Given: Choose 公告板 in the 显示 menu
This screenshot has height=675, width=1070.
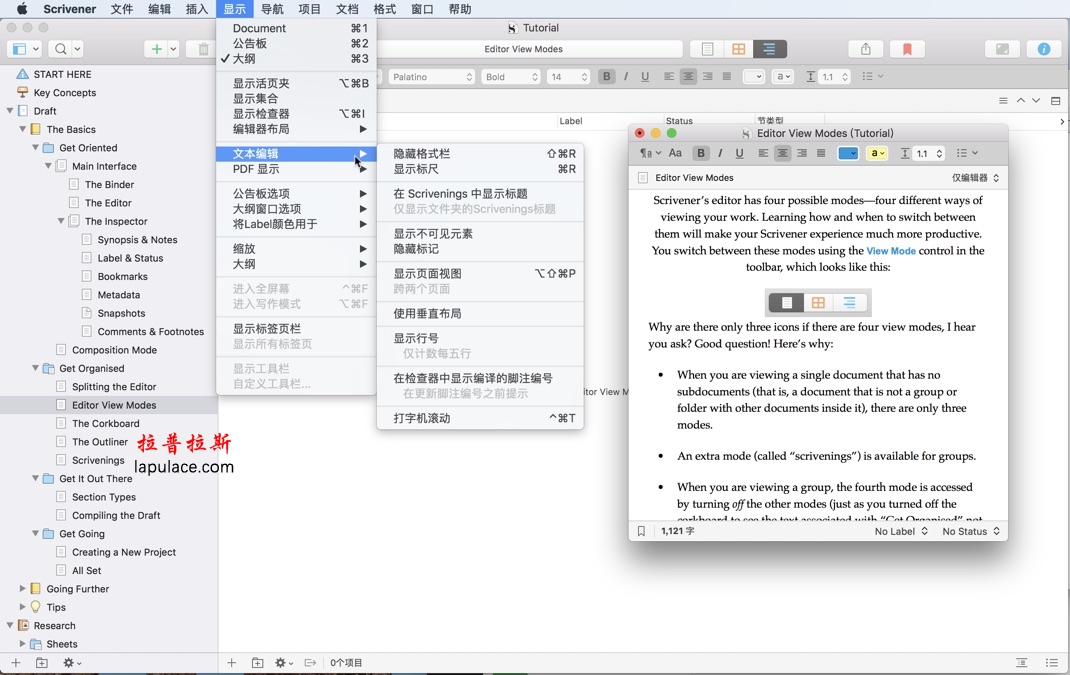Looking at the screenshot, I should pos(295,44).
